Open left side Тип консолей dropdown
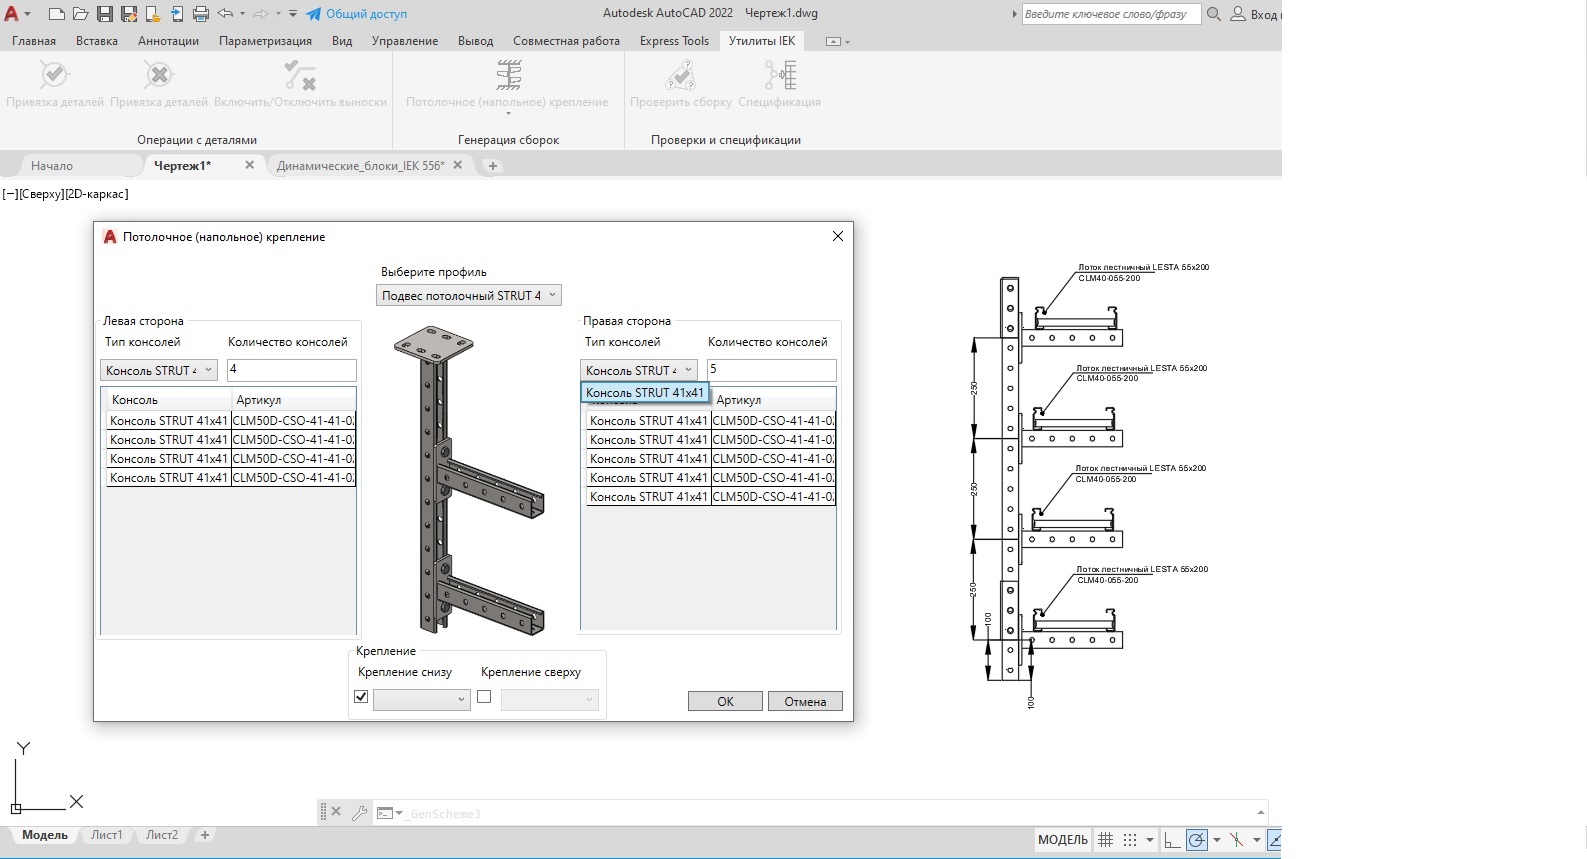The height and width of the screenshot is (859, 1587). [x=158, y=370]
